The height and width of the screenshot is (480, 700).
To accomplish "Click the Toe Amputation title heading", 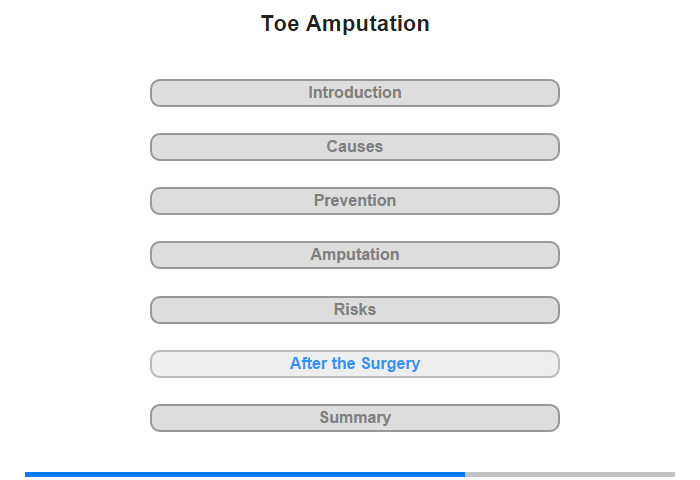I will 345,23.
